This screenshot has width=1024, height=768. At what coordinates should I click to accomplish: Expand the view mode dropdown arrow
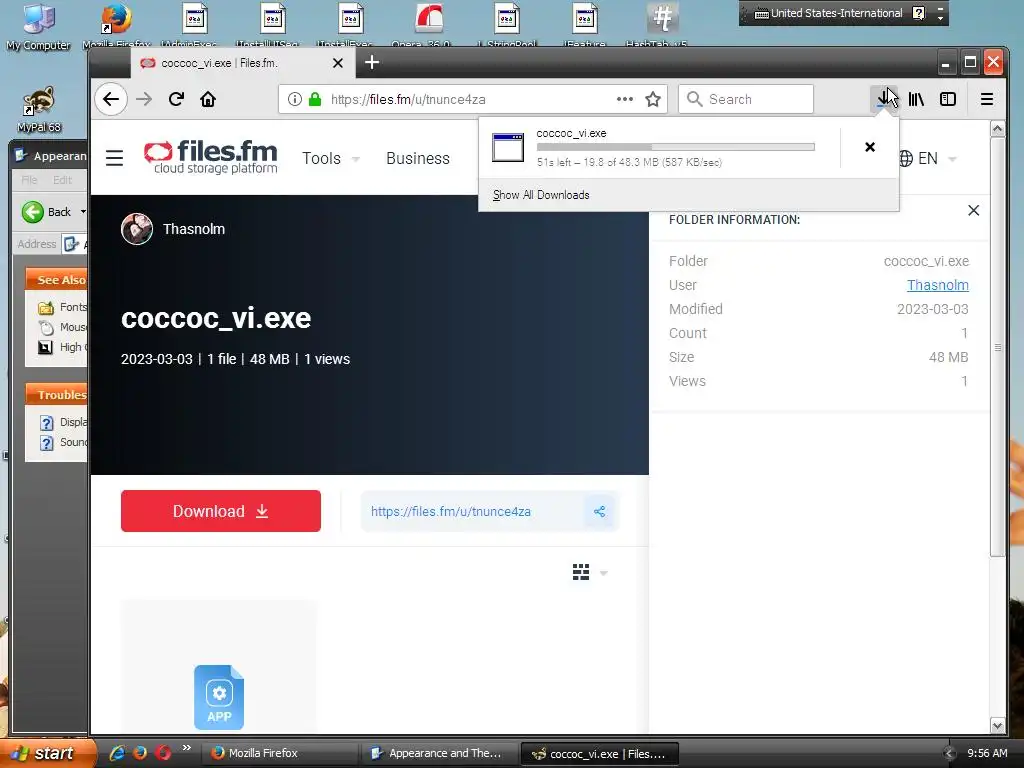pos(603,573)
